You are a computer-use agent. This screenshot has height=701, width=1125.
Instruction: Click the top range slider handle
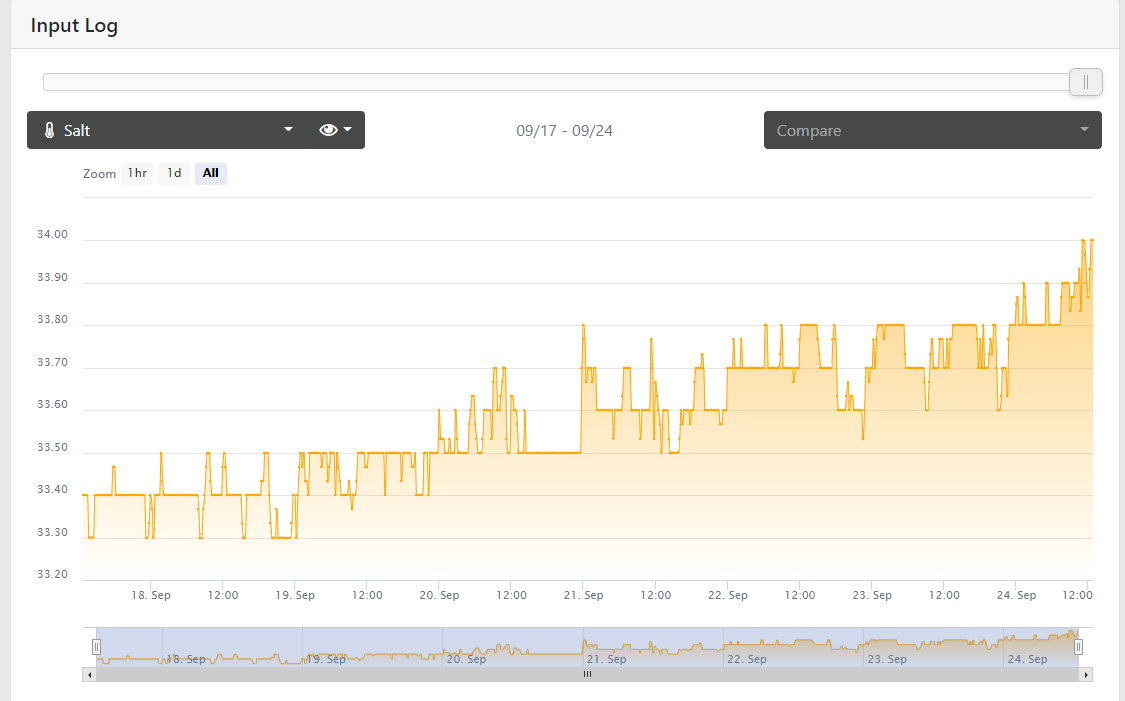click(1086, 82)
